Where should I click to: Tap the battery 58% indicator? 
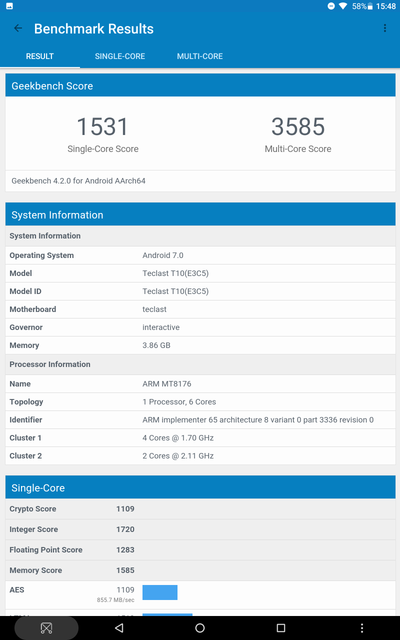pyautogui.click(x=362, y=6)
